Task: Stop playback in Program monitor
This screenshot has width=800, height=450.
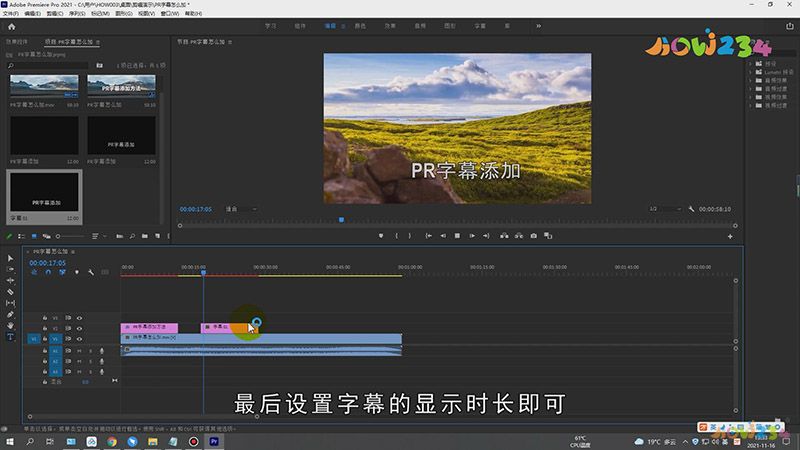Action: 457,236
